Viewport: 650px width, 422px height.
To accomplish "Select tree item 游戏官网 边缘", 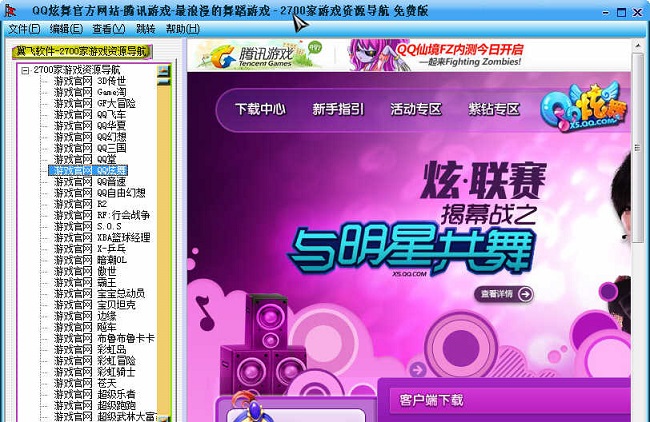I will tap(85, 316).
